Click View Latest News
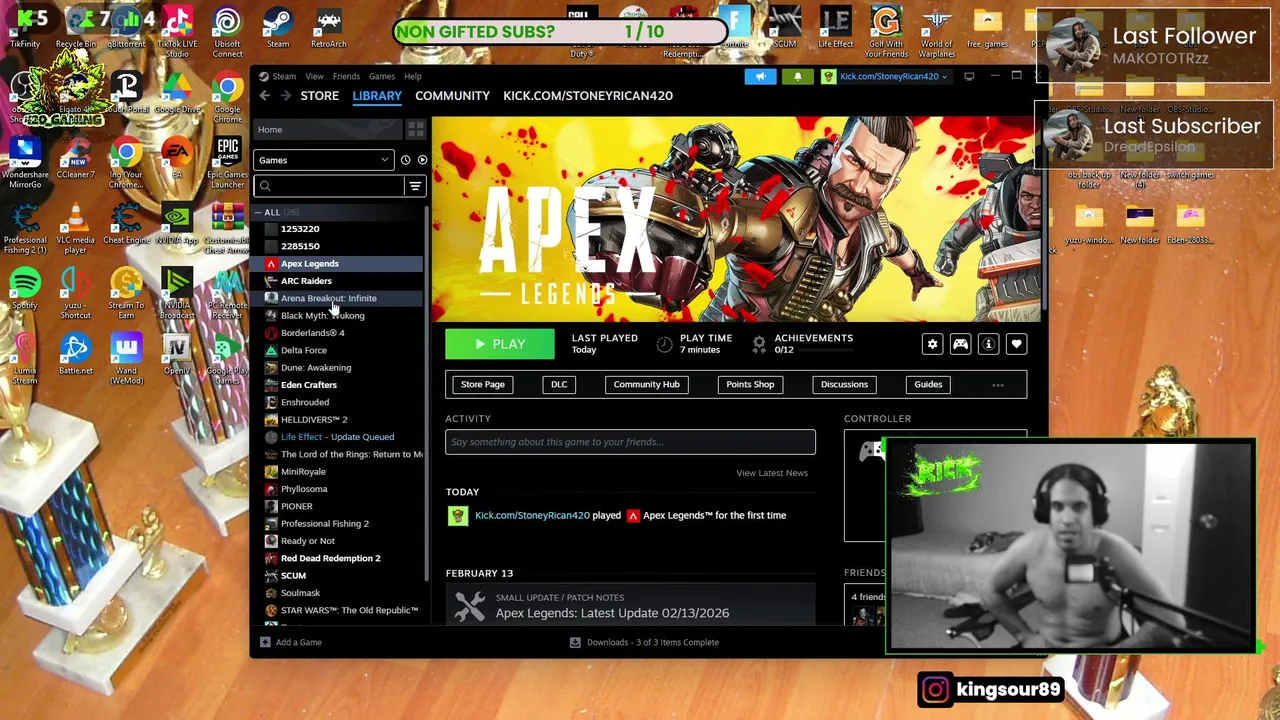The height and width of the screenshot is (720, 1280). click(x=772, y=473)
